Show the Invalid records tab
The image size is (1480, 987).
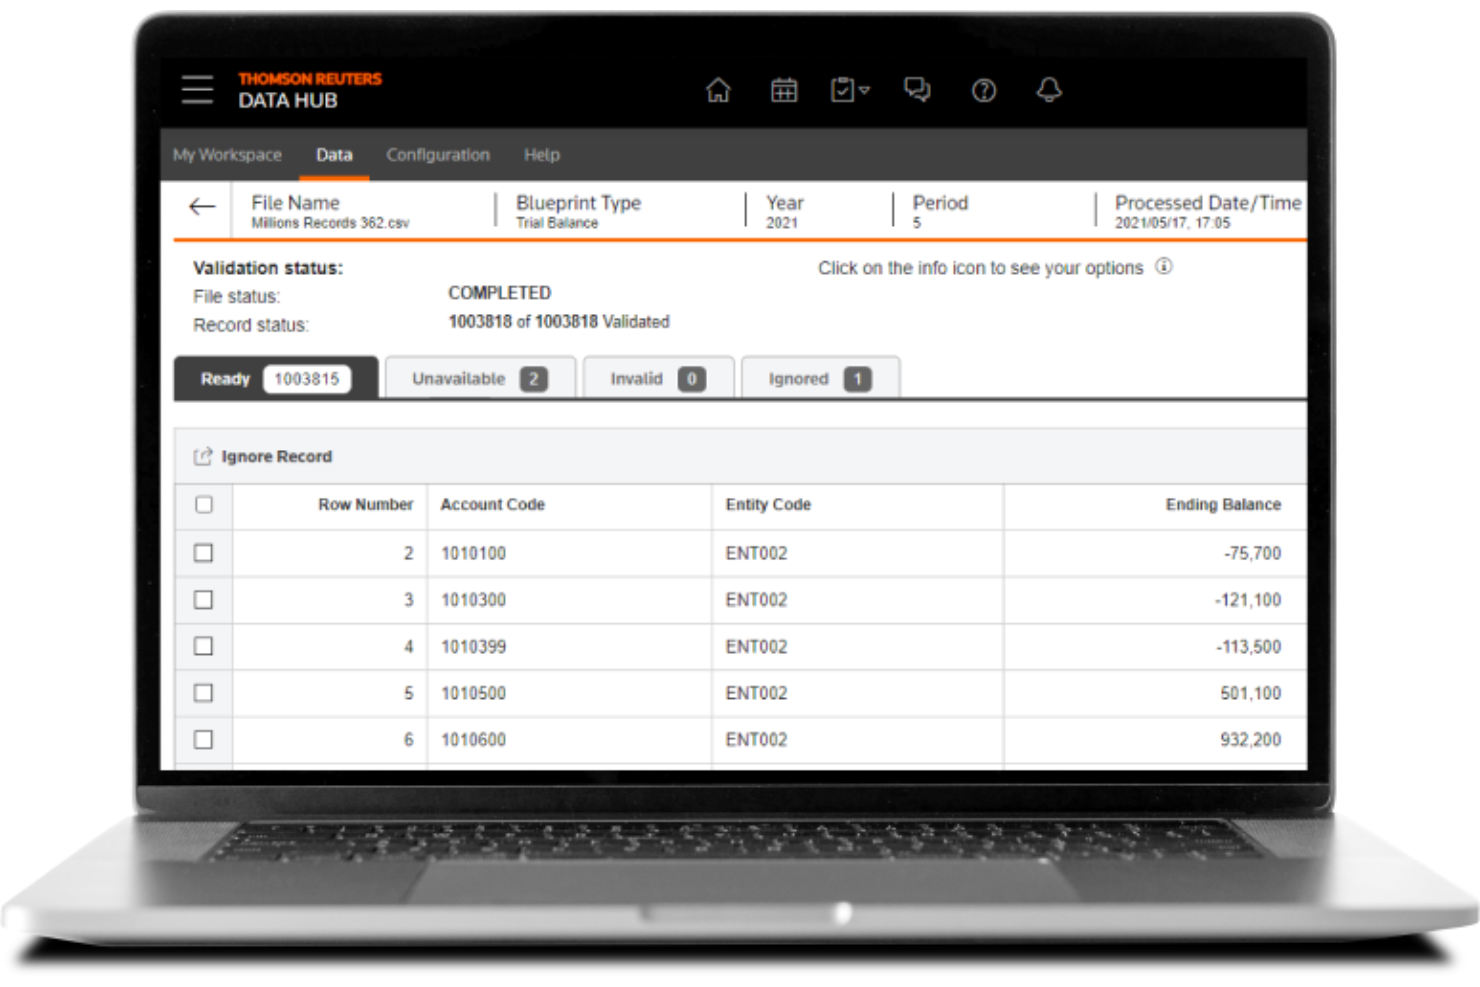click(658, 378)
